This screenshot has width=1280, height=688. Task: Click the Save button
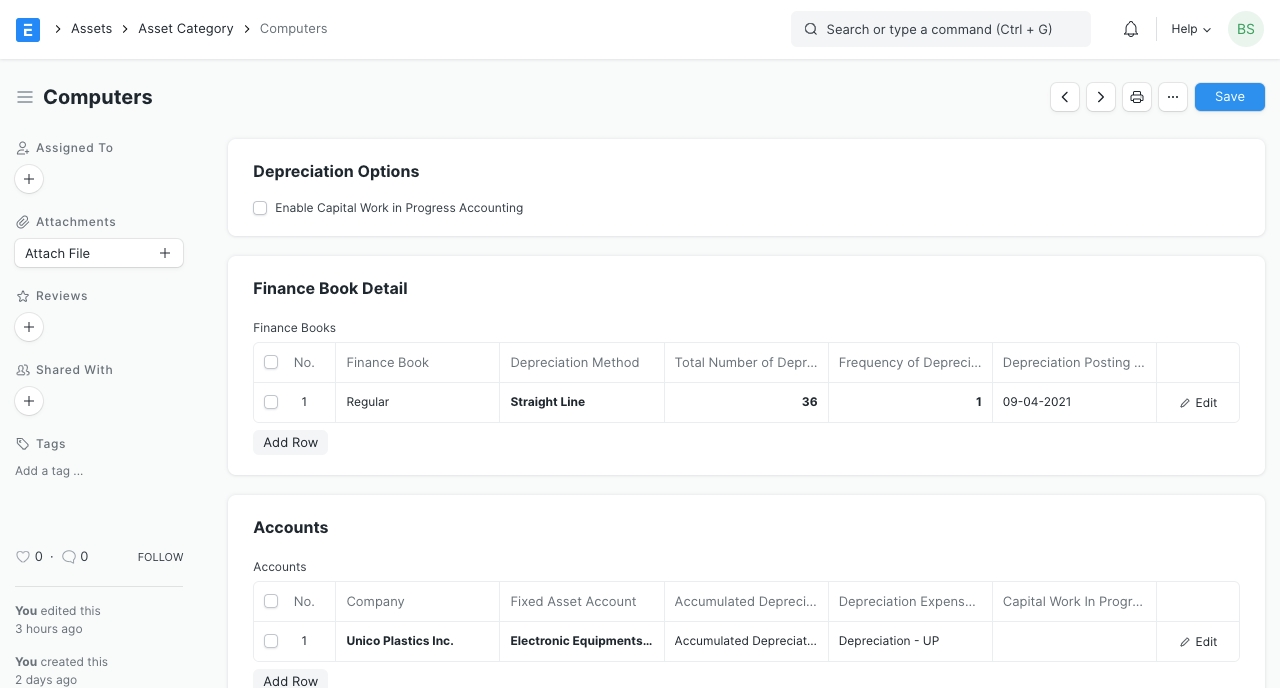(x=1229, y=97)
